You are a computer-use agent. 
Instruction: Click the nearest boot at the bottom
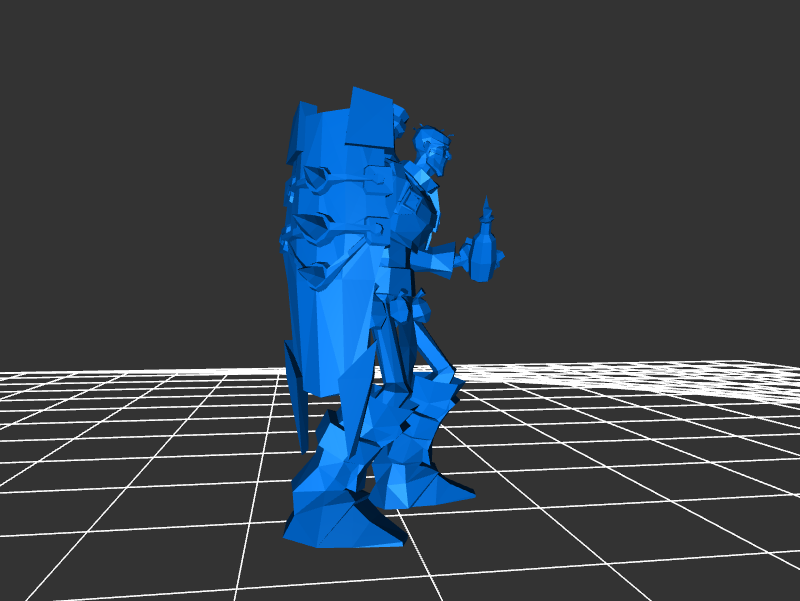click(x=340, y=510)
